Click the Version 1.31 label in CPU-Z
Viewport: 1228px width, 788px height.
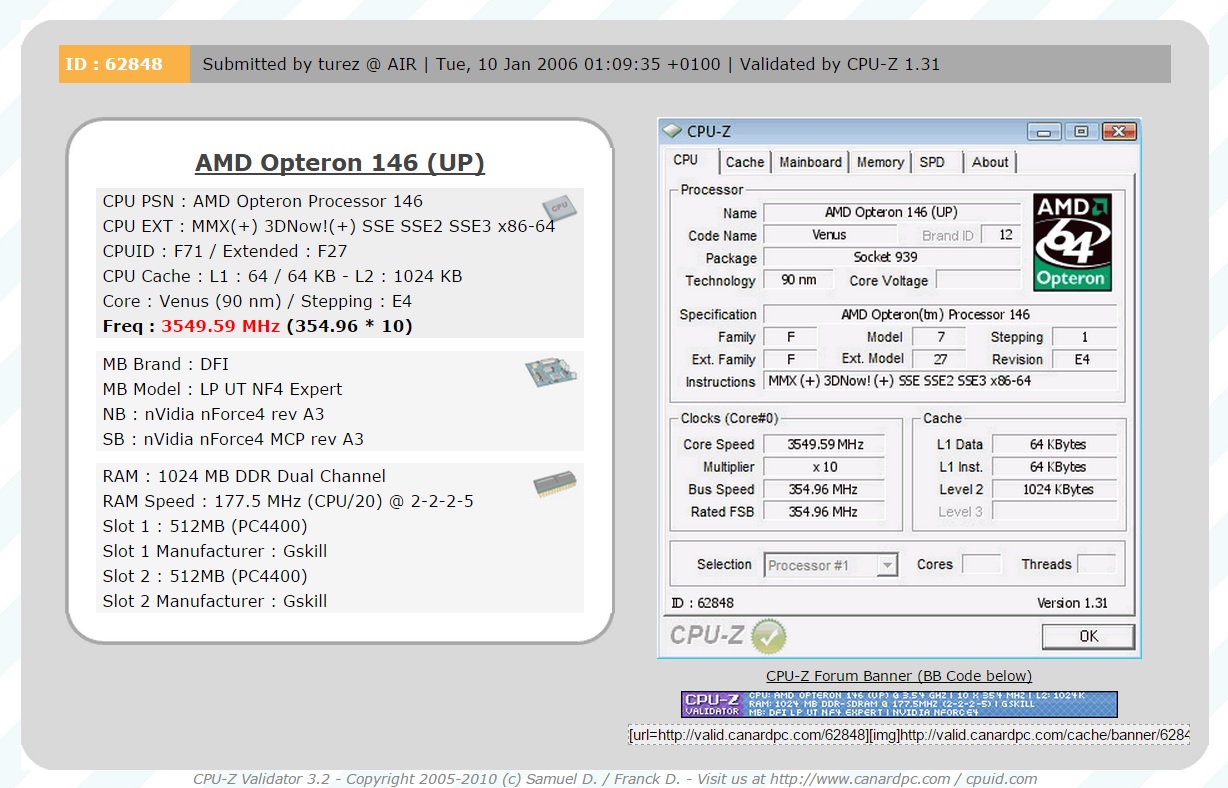(1072, 603)
